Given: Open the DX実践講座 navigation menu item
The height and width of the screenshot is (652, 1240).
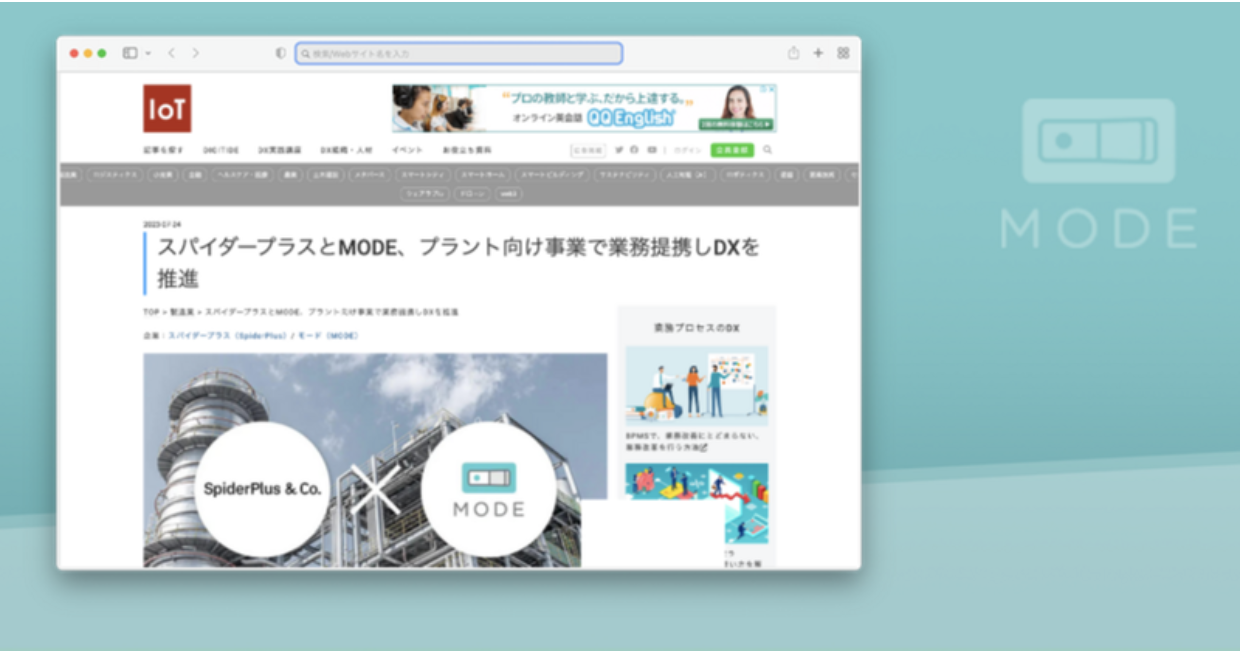Looking at the screenshot, I should click(280, 150).
